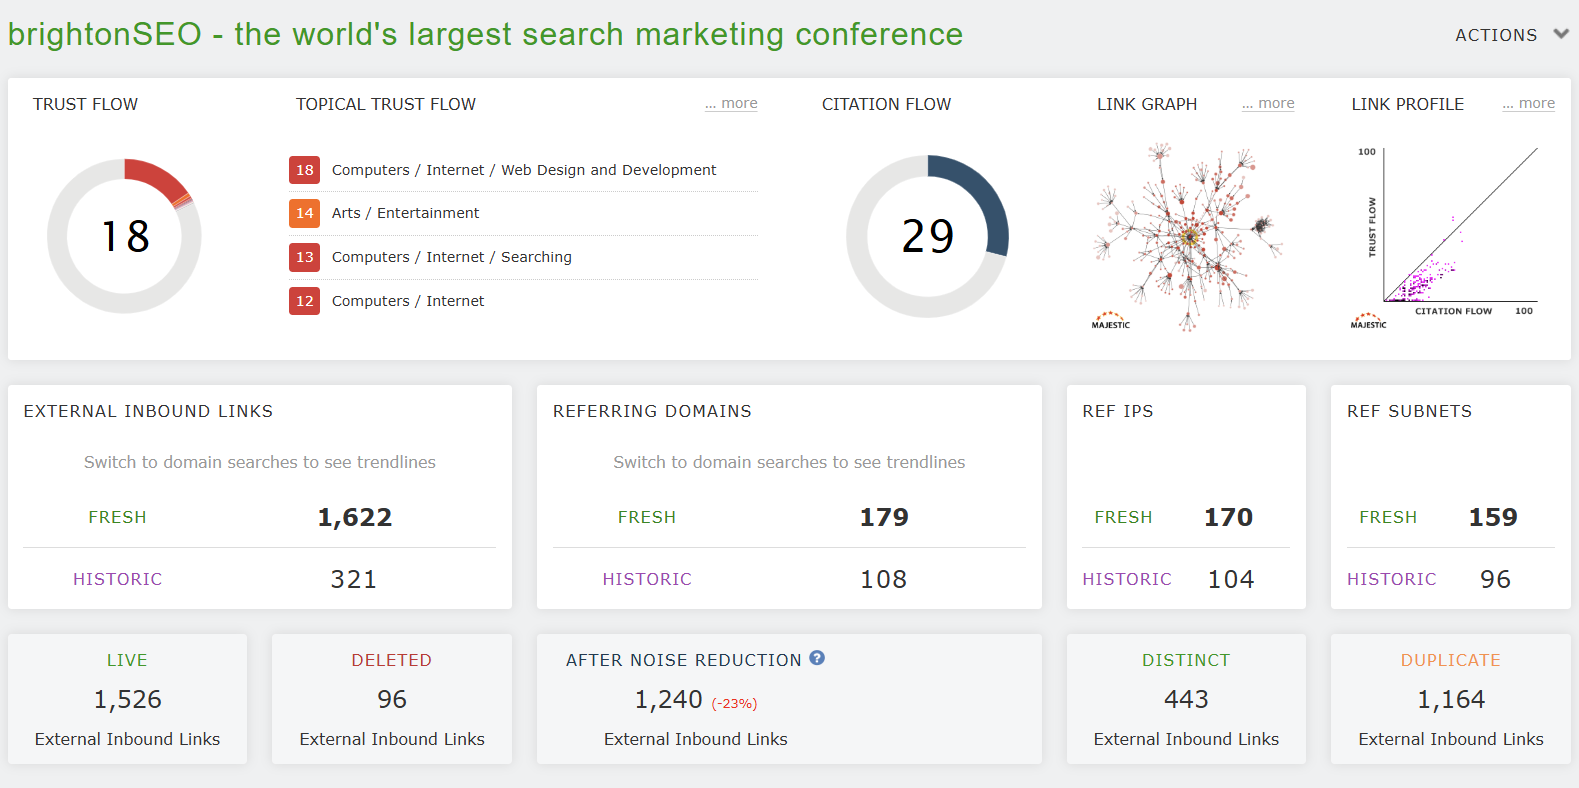Click historic external inbound links value 321
This screenshot has width=1579, height=788.
point(354,579)
